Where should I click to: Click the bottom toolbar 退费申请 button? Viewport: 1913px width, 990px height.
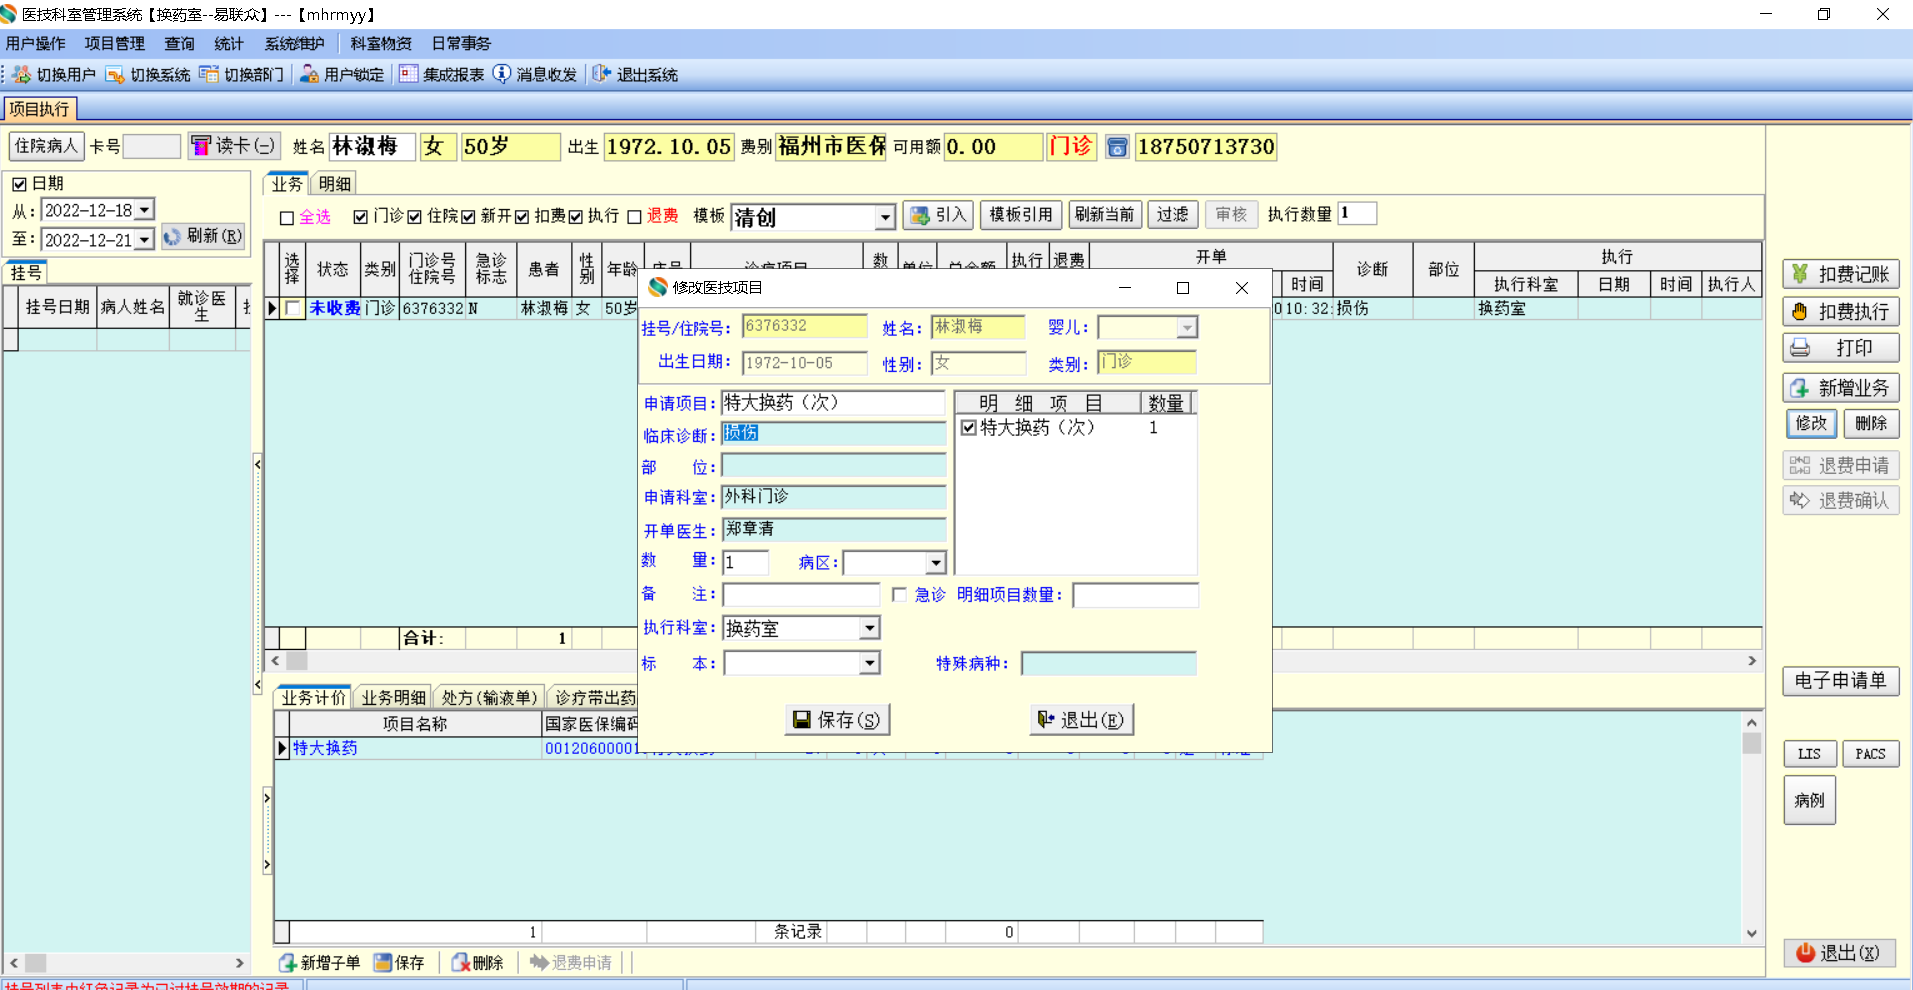(571, 962)
